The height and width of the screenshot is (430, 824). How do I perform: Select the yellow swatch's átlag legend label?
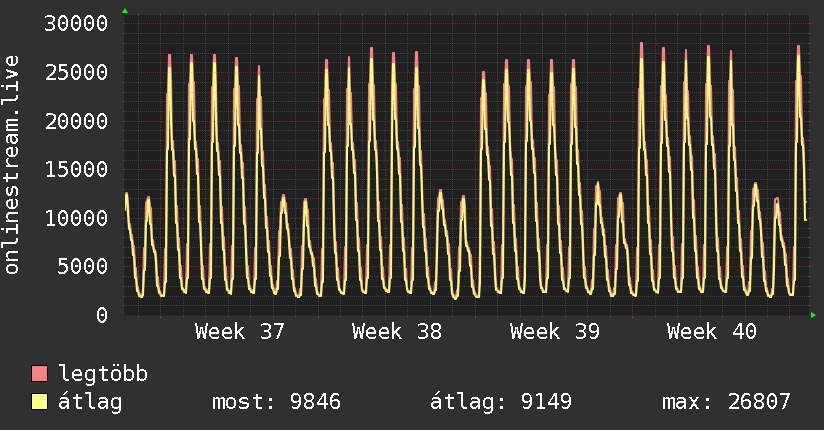tap(90, 402)
